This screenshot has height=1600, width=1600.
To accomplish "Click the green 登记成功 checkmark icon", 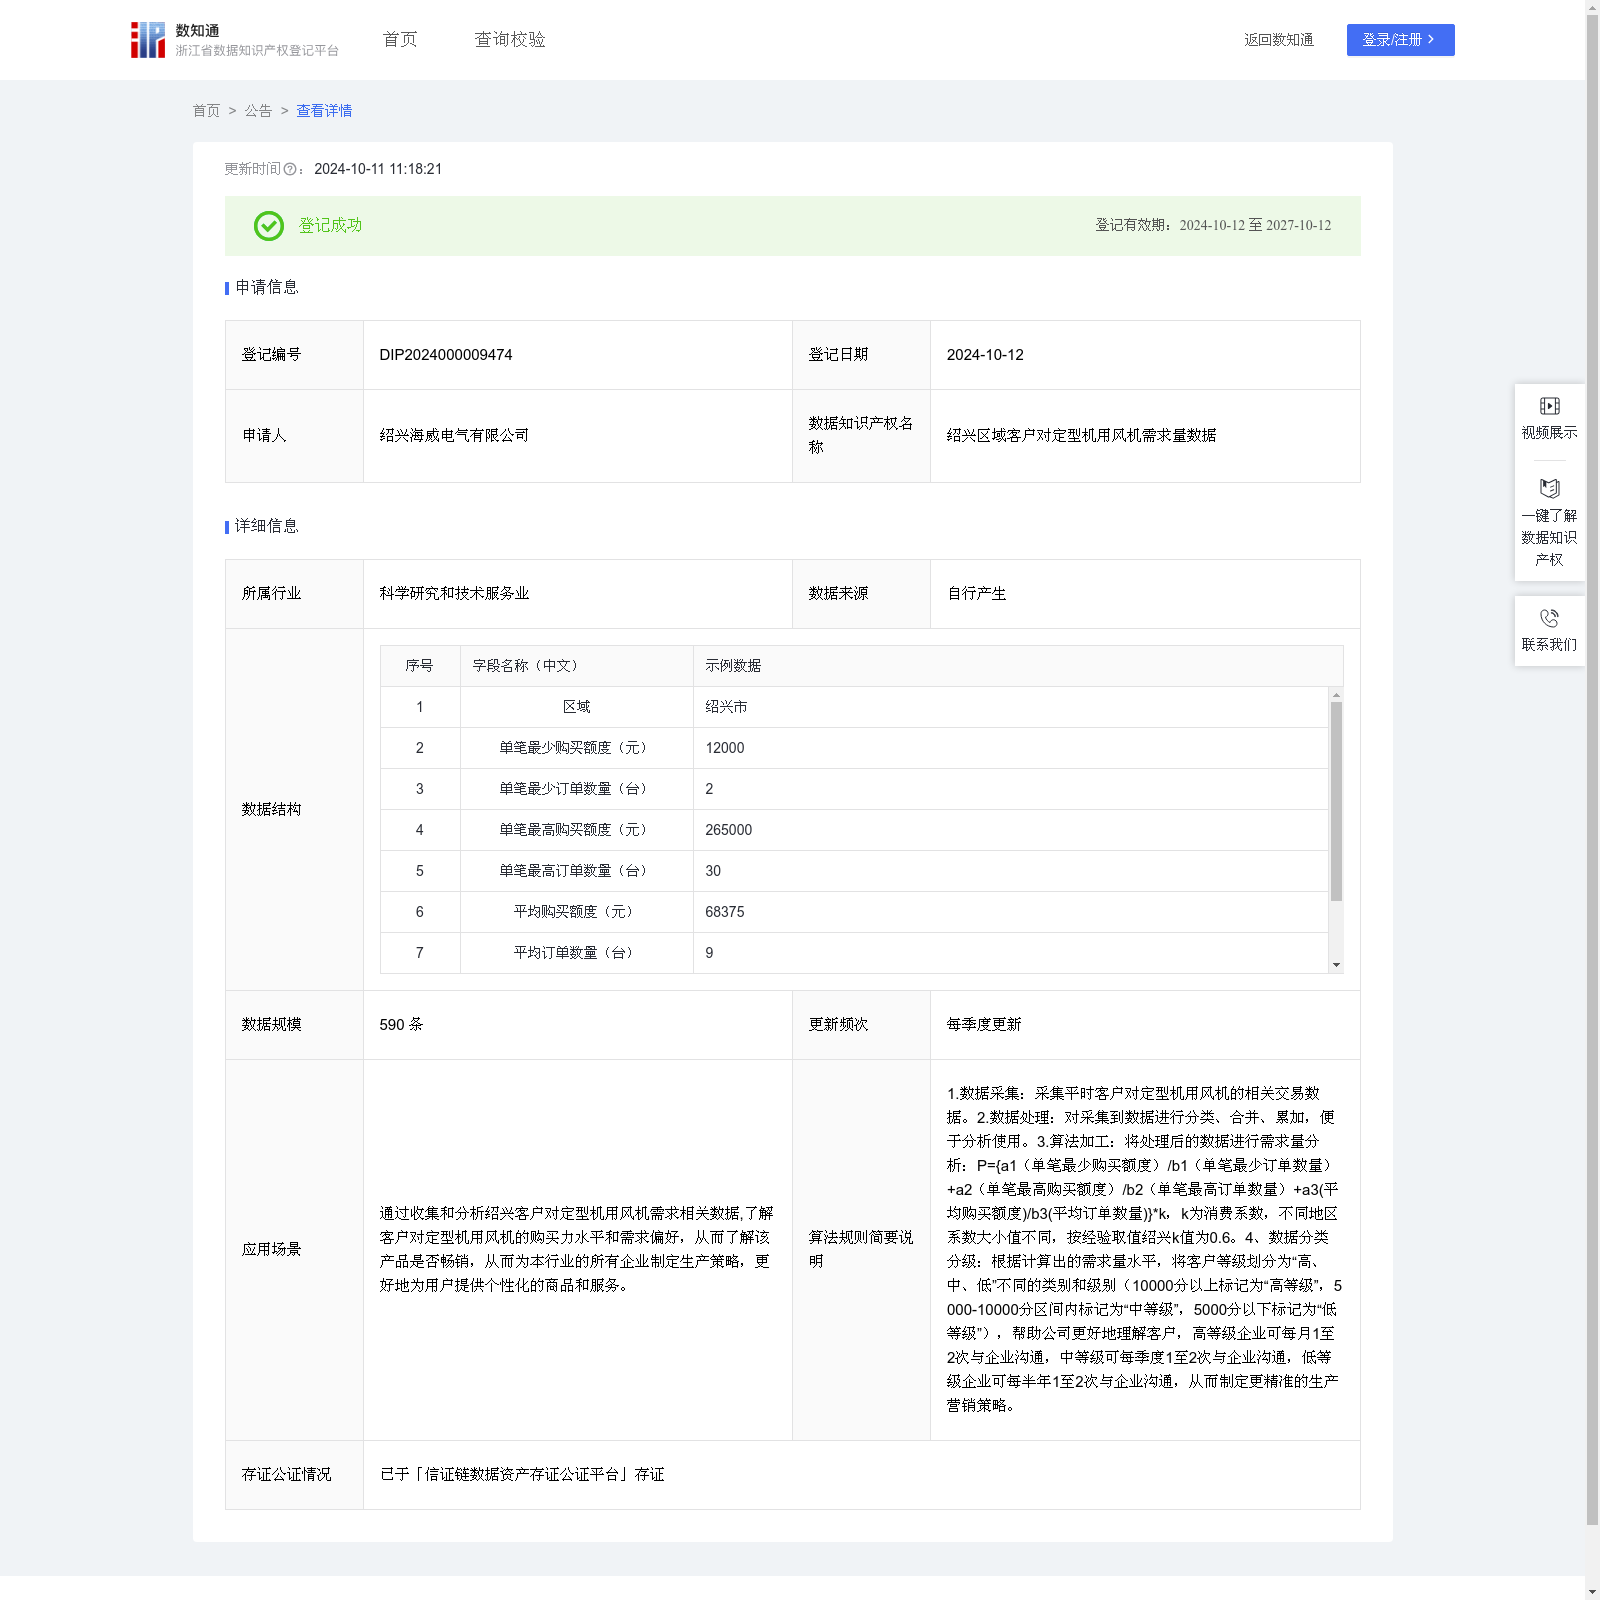I will [x=269, y=226].
